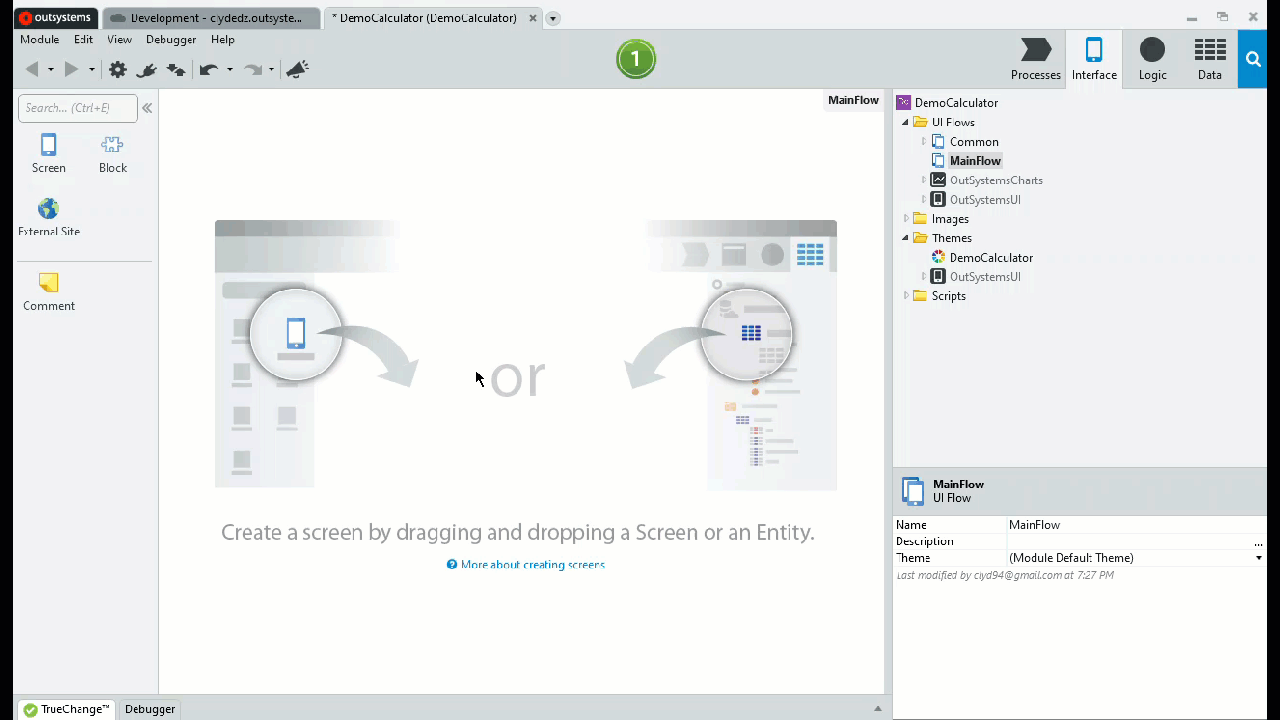
Task: Edit the Name property field
Action: coord(1136,525)
